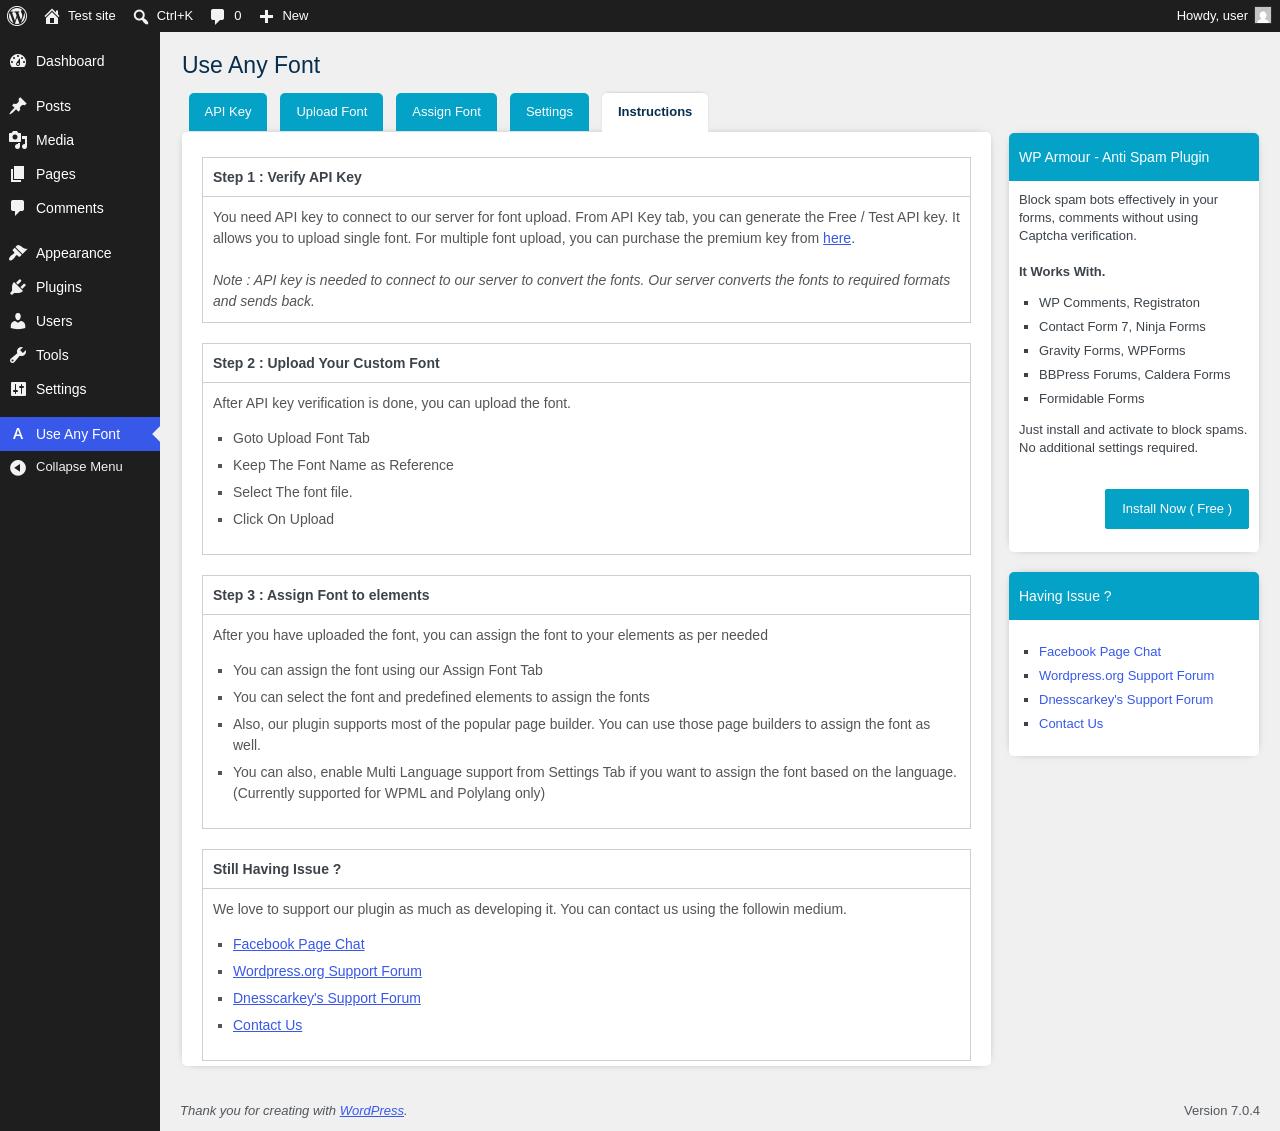Click the Test site name
Screen dimensions: 1280x1131
click(92, 16)
